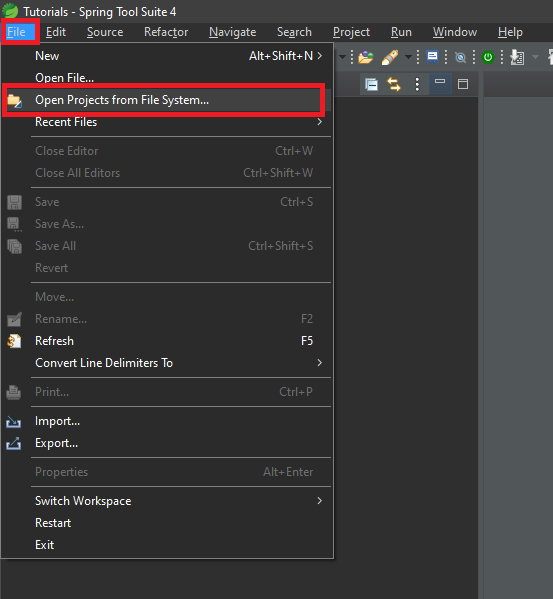Expand the New submenu
Screen dimensions: 553x599
(167, 56)
